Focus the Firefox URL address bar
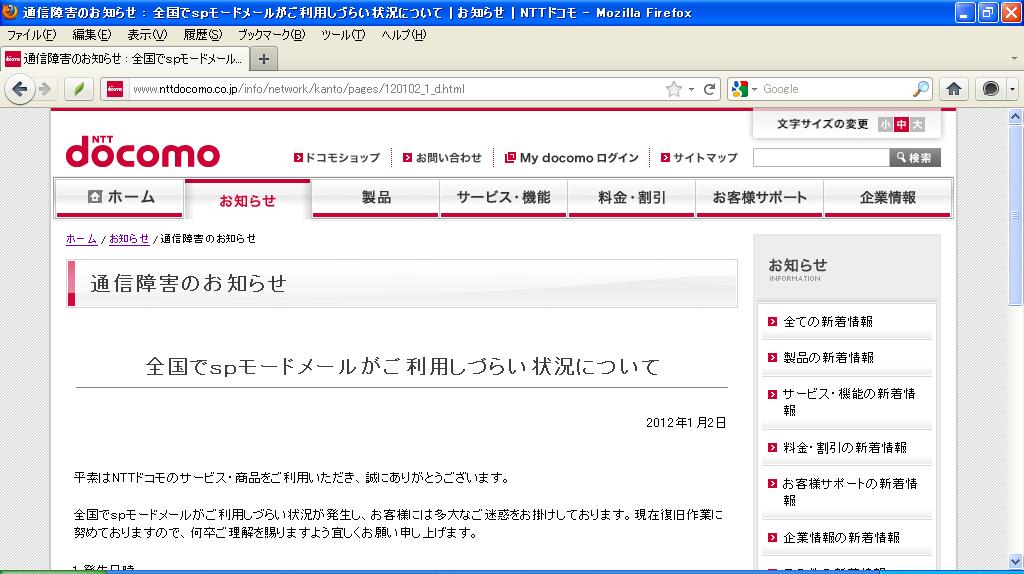The height and width of the screenshot is (574, 1024). [396, 89]
